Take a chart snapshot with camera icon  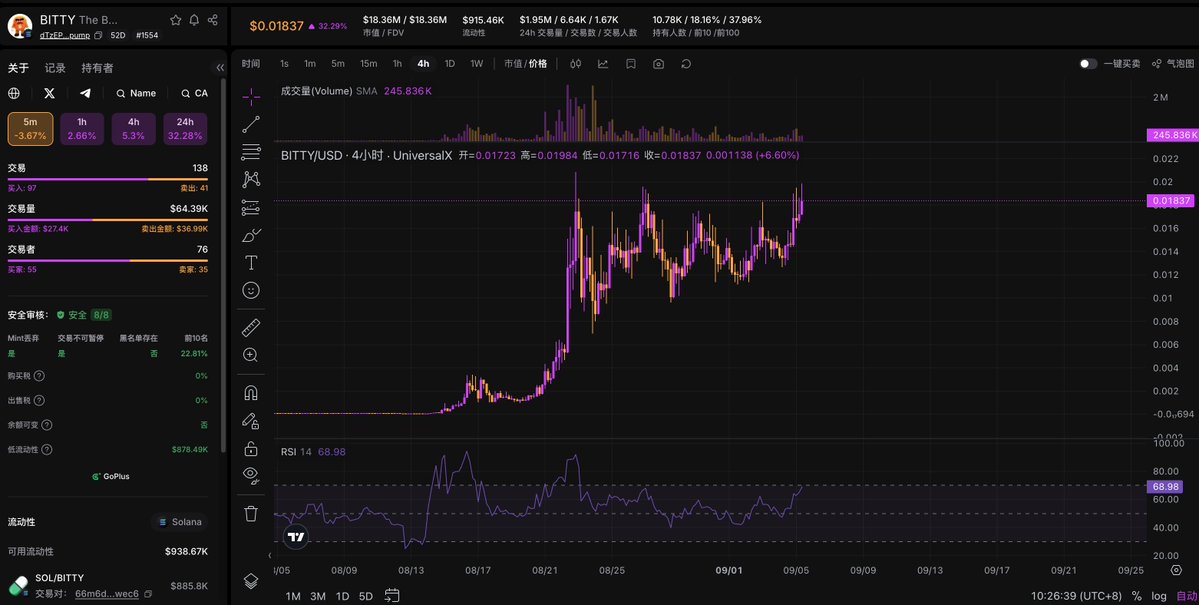point(658,64)
